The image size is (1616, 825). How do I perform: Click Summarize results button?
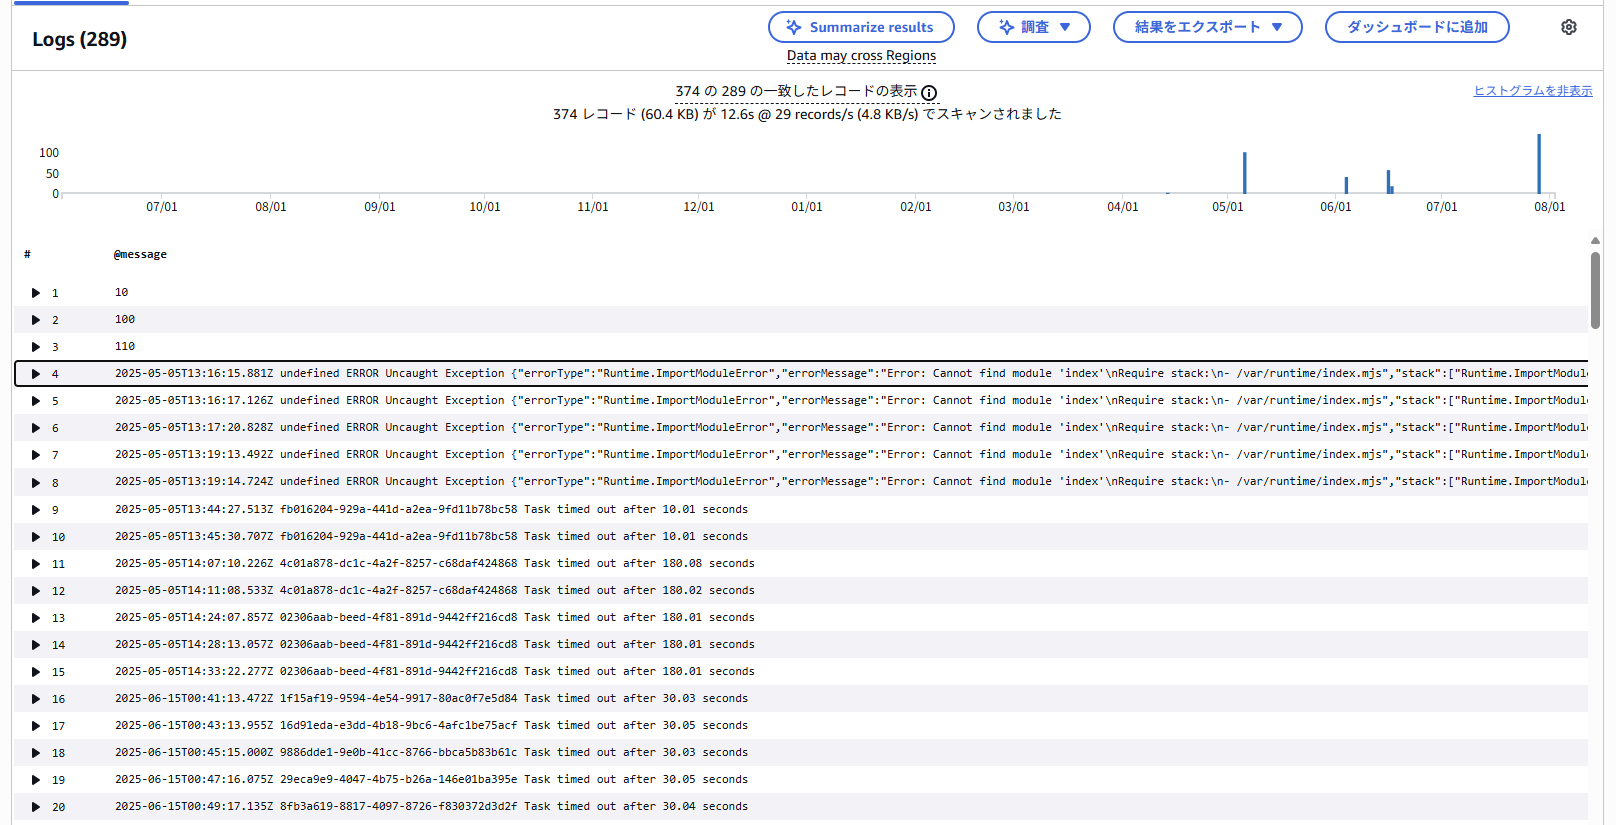(x=861, y=27)
